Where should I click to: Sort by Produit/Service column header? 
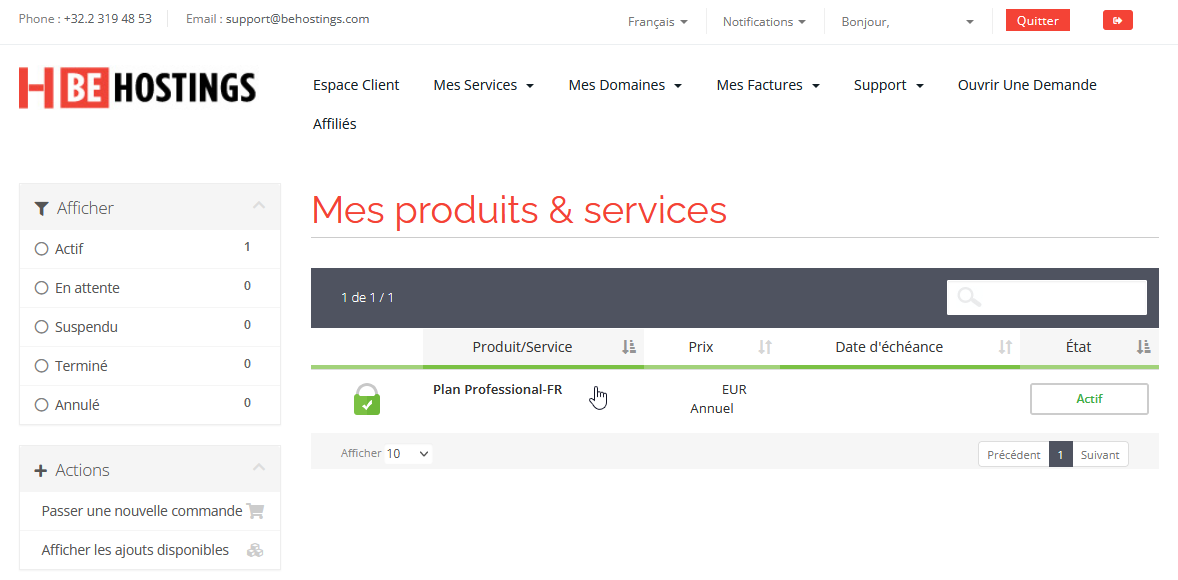533,347
